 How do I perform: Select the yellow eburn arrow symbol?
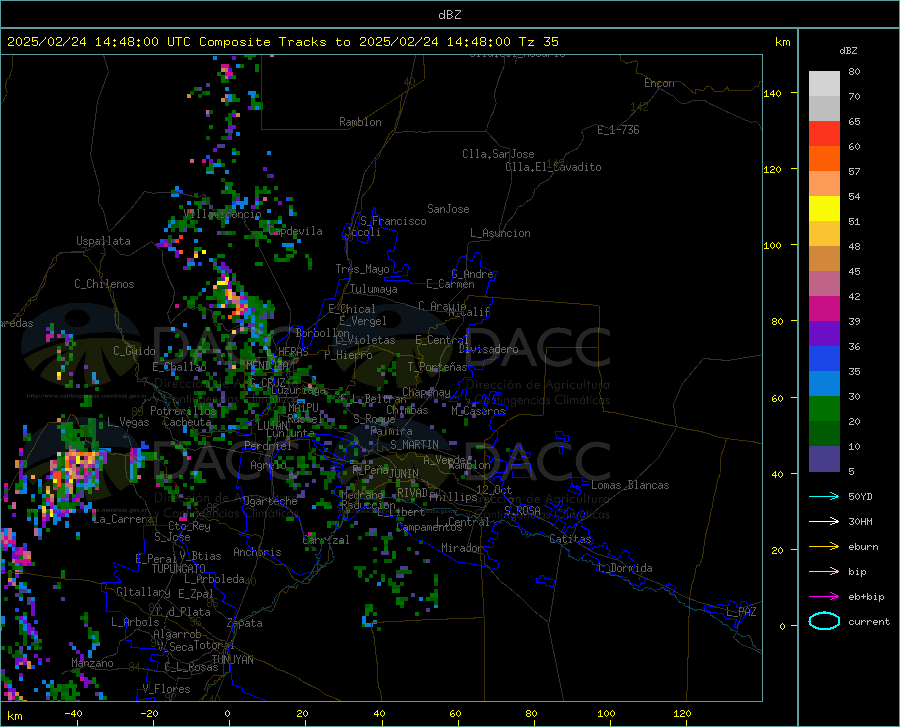point(824,546)
